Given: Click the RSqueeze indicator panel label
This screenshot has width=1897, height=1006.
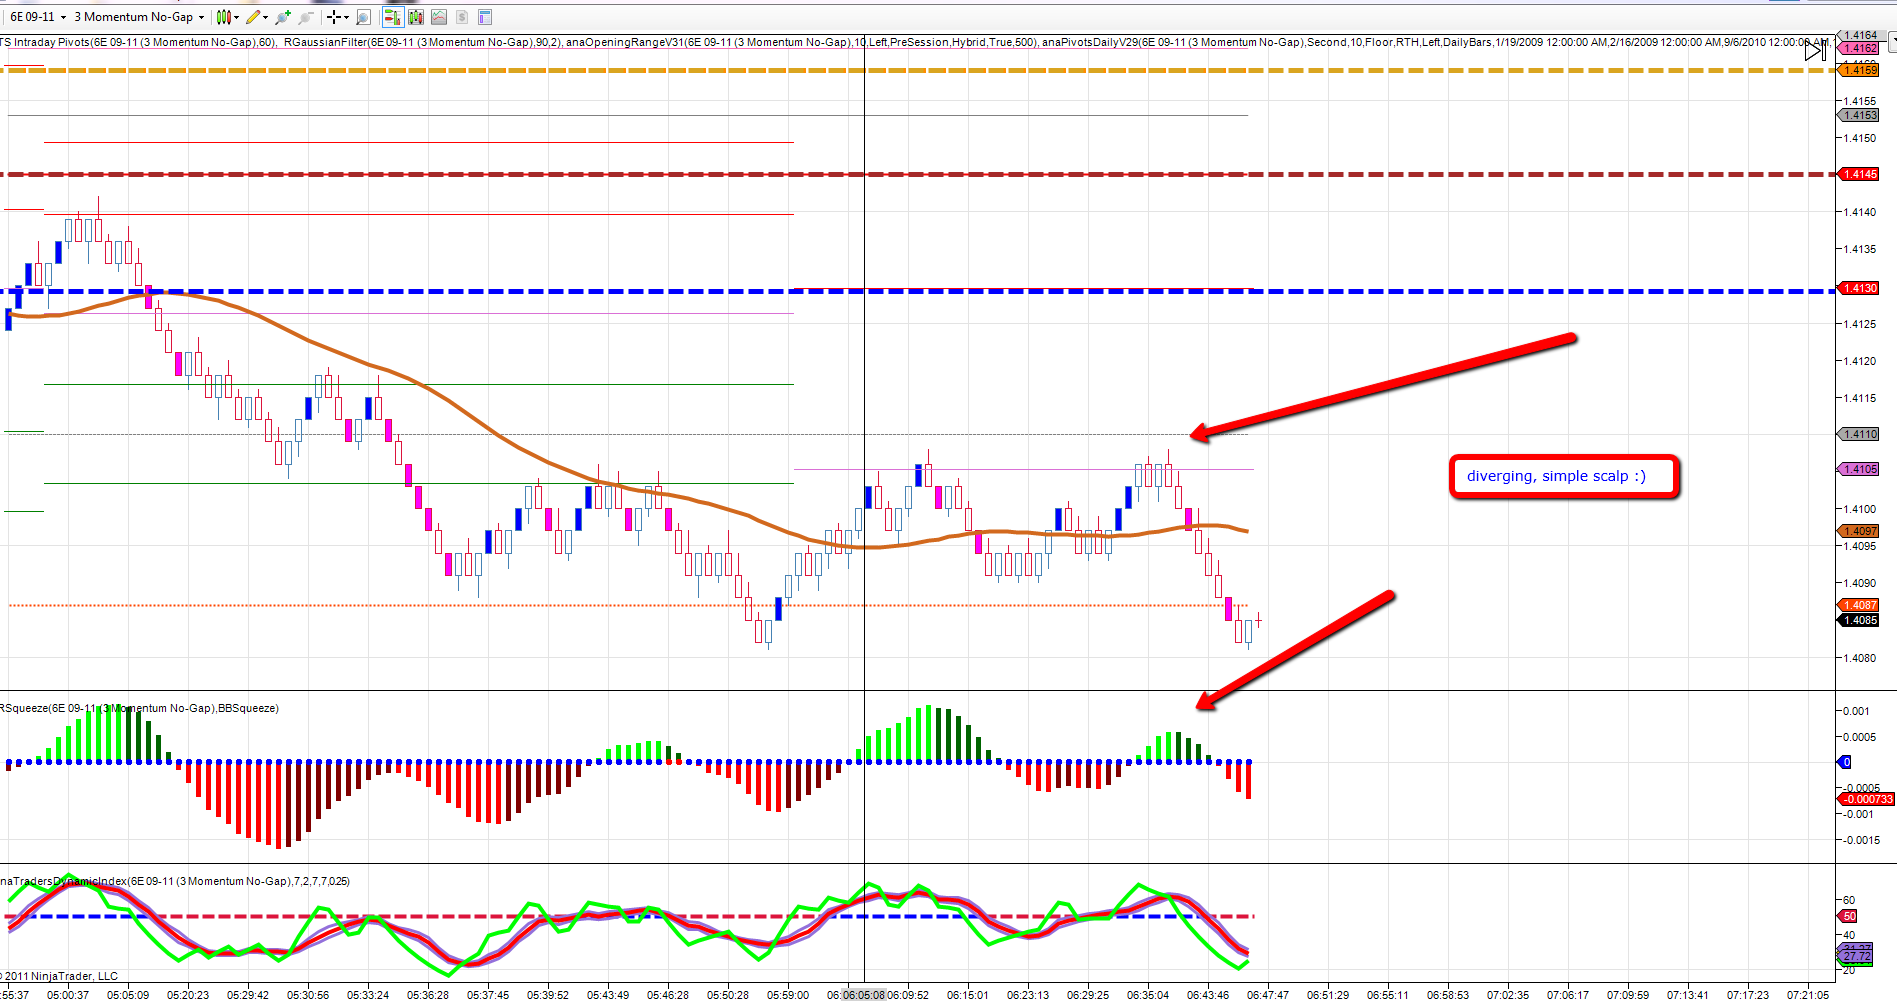Looking at the screenshot, I should 139,708.
